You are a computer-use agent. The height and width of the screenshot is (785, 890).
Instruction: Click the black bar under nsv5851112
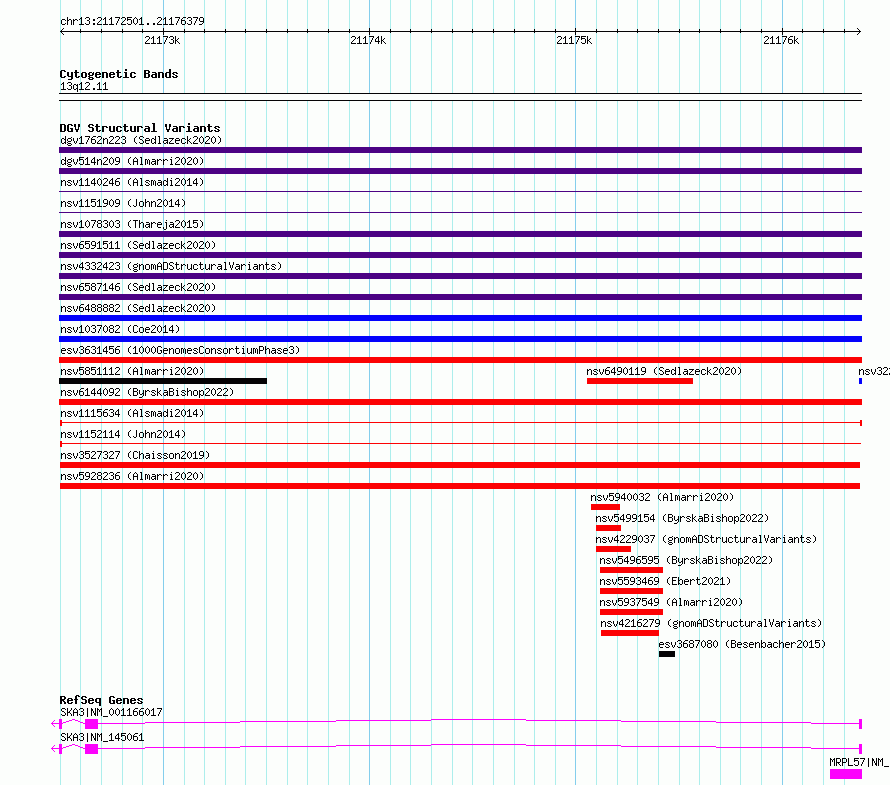163,381
